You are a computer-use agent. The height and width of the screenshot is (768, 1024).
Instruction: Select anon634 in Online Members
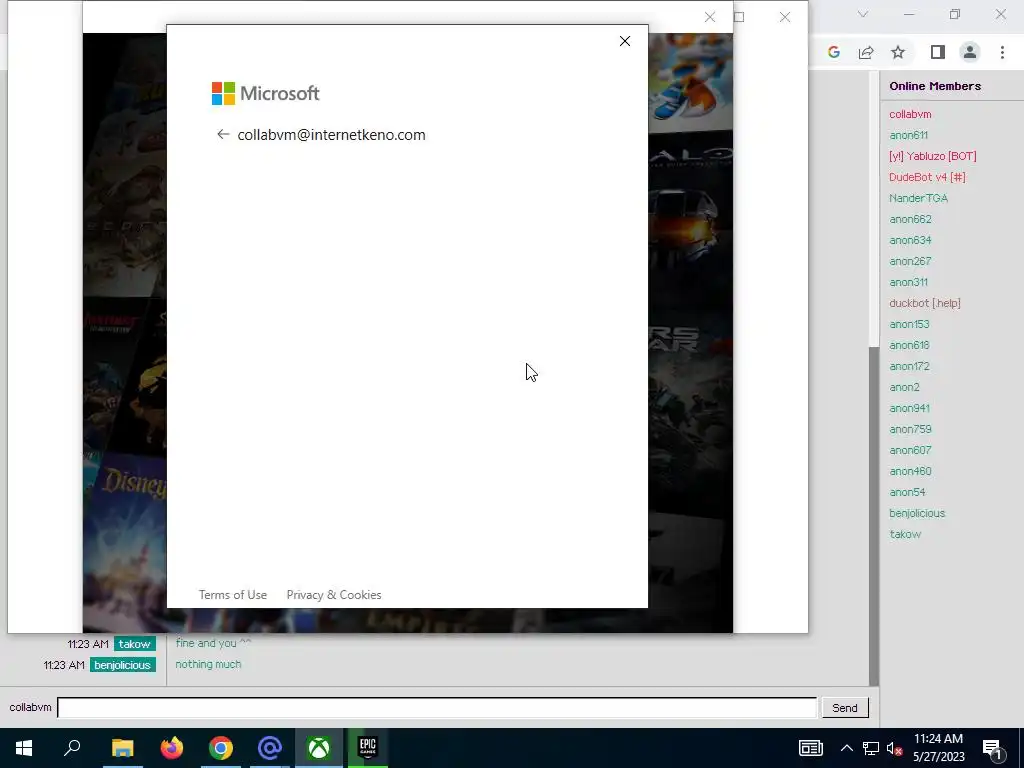pyautogui.click(x=910, y=240)
